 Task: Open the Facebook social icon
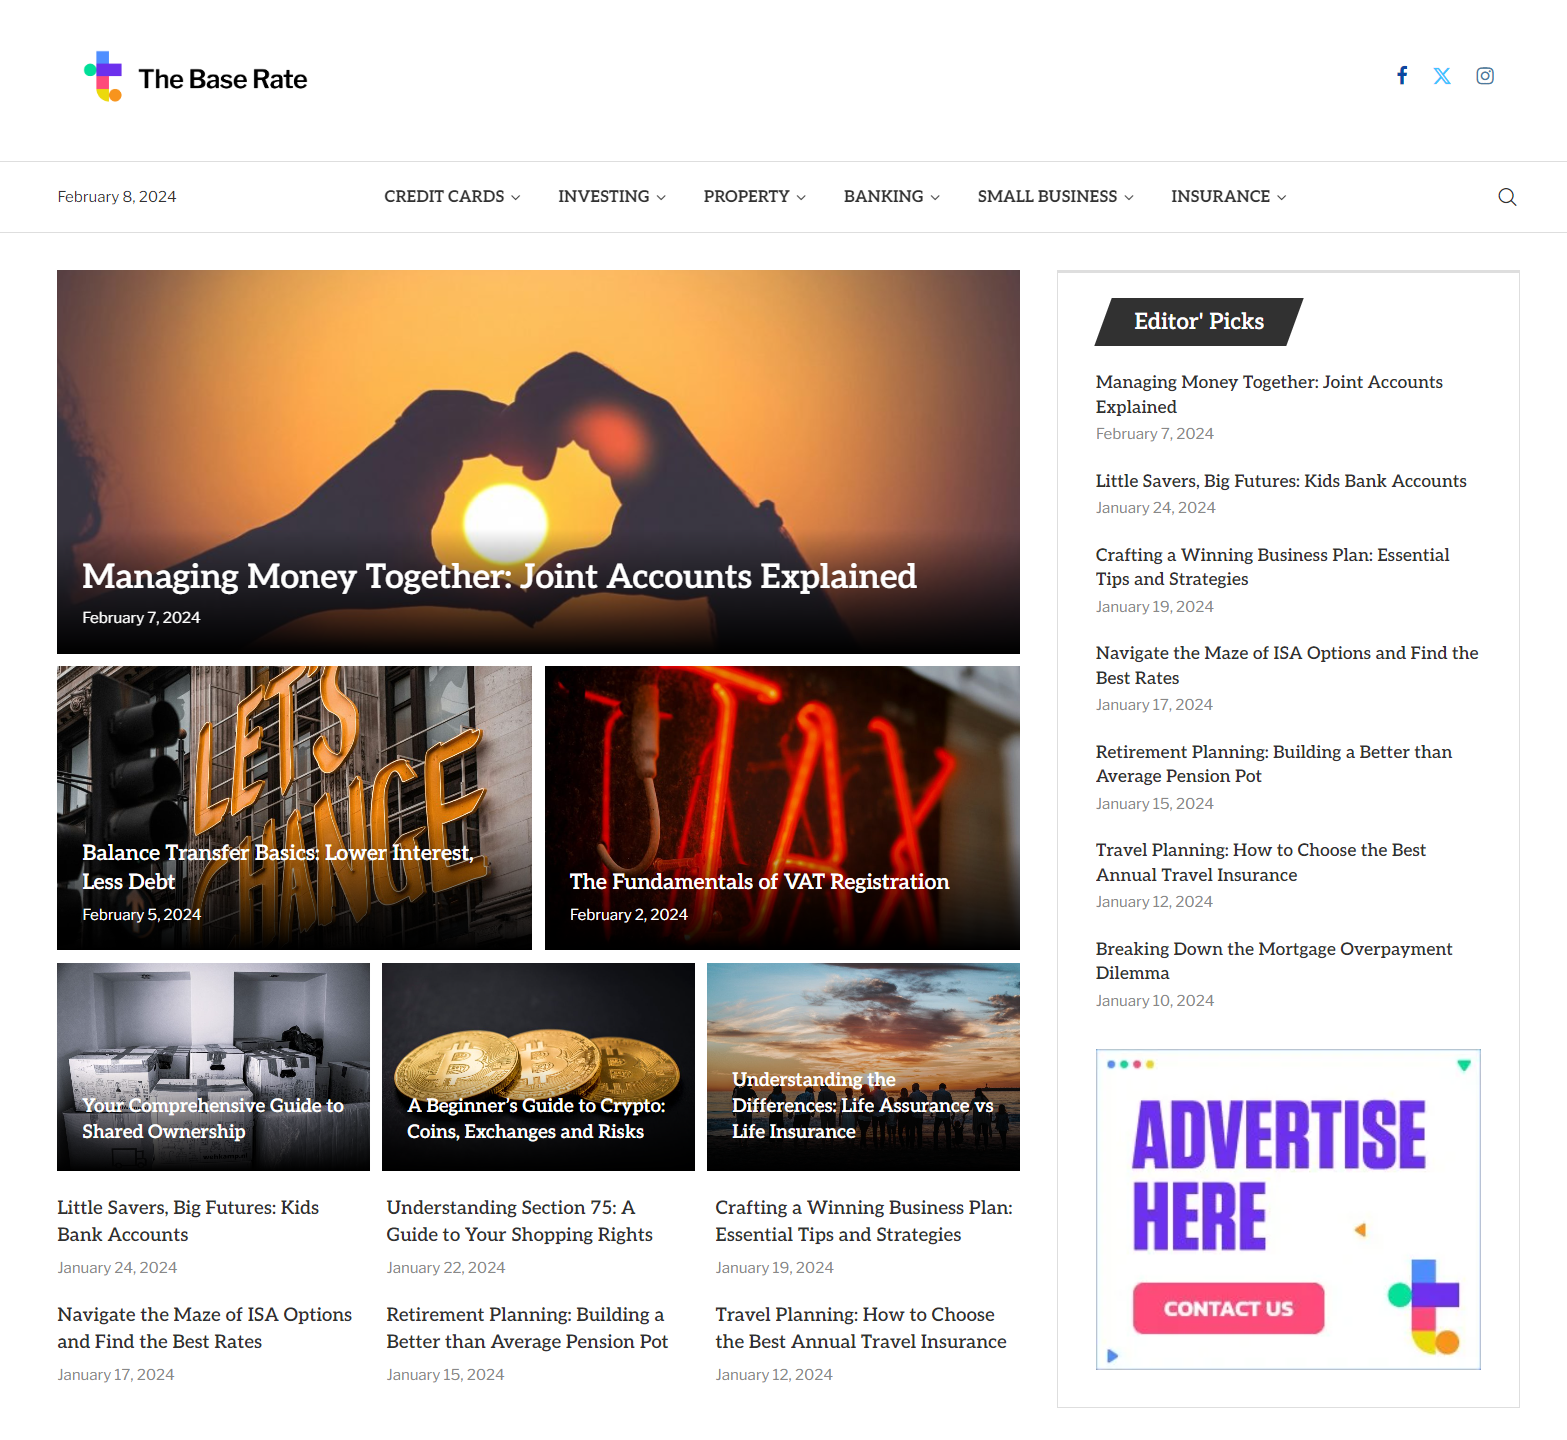click(x=1402, y=76)
